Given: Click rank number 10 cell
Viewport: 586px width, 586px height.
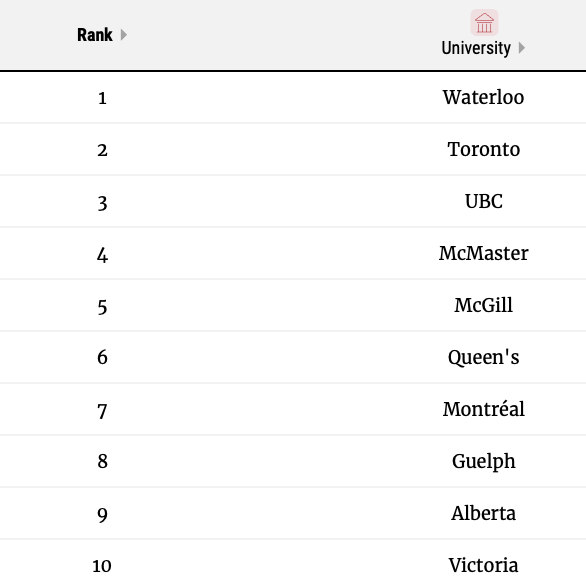Looking at the screenshot, I should (x=102, y=566).
